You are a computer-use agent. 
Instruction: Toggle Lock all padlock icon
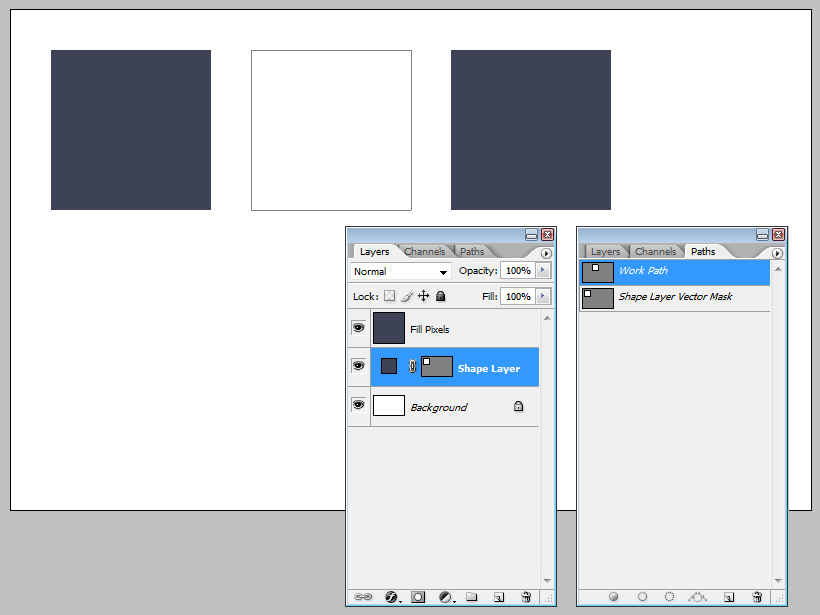point(441,296)
